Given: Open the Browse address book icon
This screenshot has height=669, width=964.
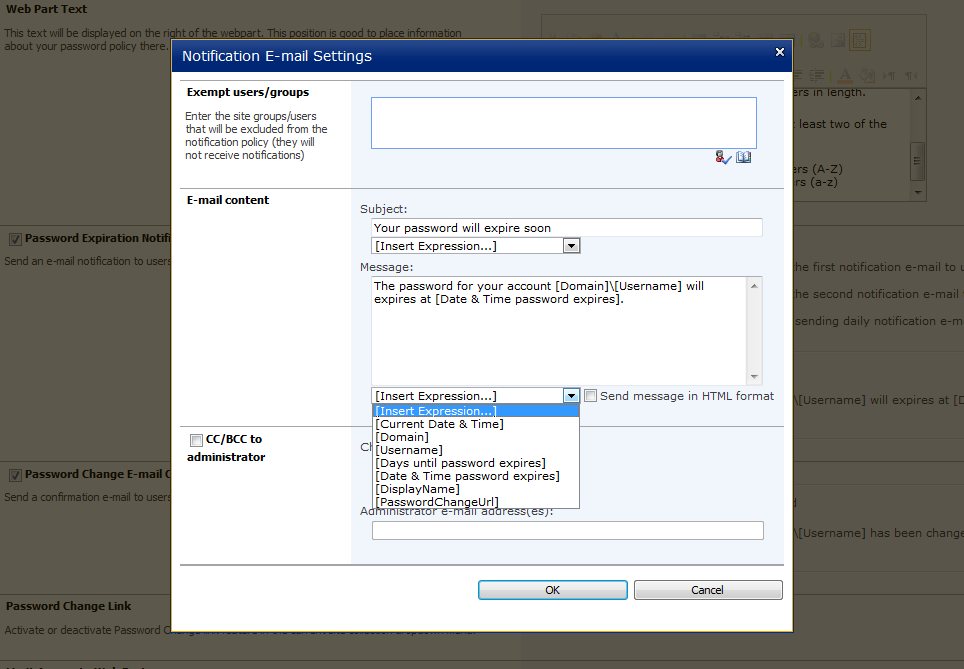Looking at the screenshot, I should pyautogui.click(x=743, y=158).
